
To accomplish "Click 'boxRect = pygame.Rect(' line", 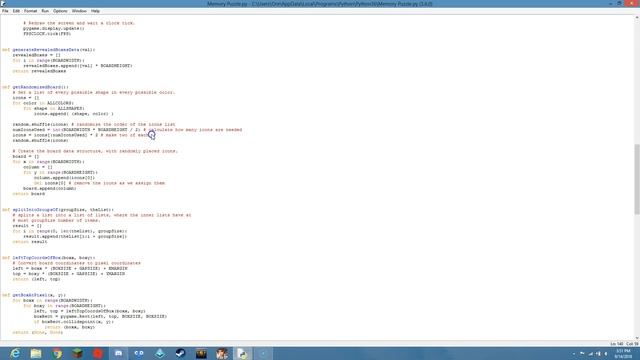I will (x=100, y=316).
